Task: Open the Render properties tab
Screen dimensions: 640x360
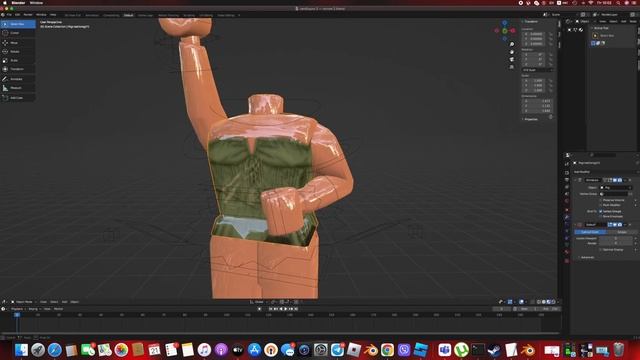Action: 567,172
